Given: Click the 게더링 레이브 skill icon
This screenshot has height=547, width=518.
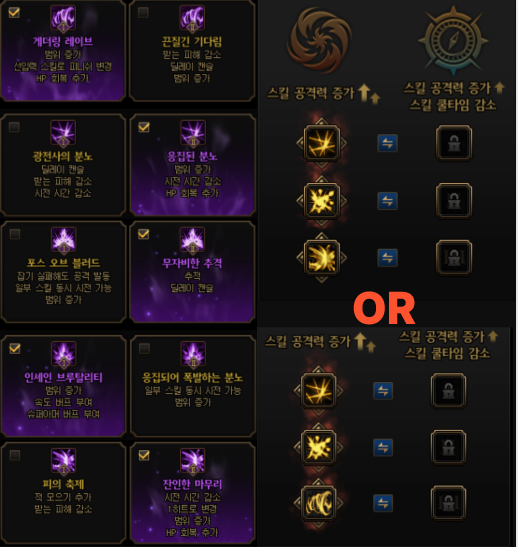Looking at the screenshot, I should pos(63,18).
